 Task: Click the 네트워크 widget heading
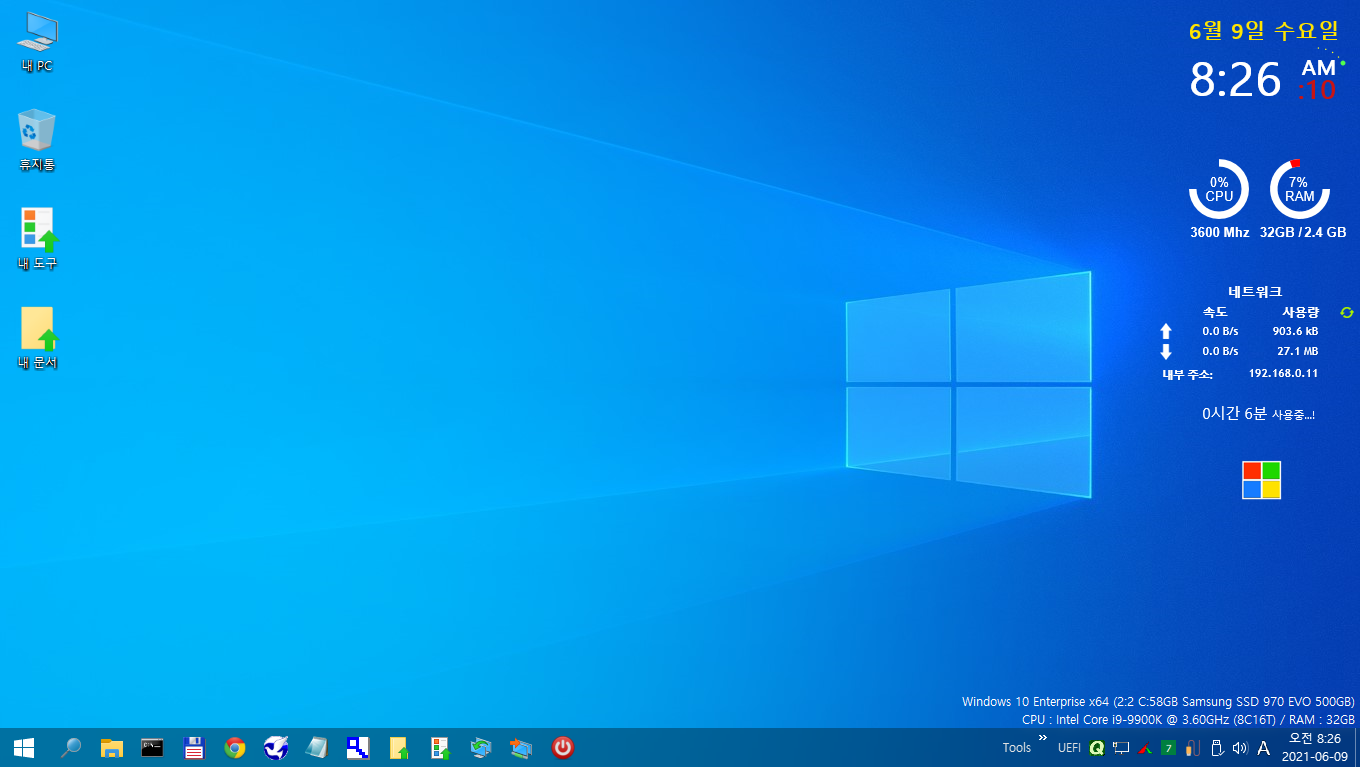(x=1255, y=292)
